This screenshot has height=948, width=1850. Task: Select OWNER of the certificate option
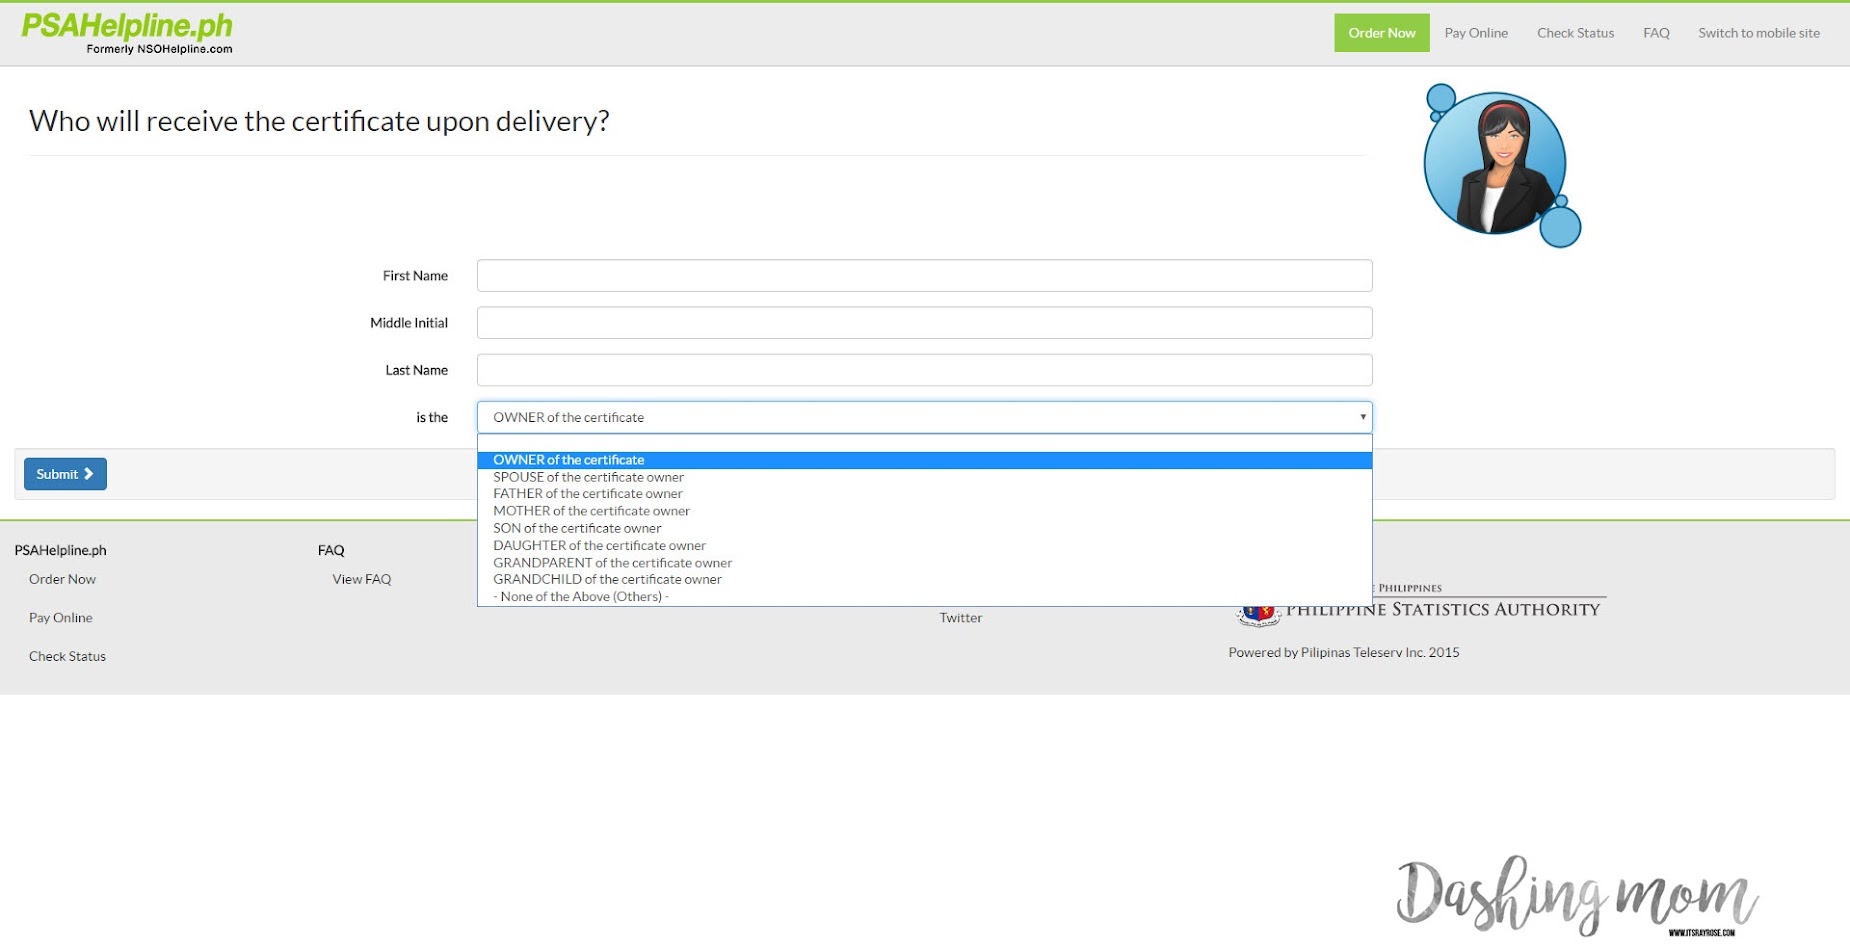click(924, 460)
